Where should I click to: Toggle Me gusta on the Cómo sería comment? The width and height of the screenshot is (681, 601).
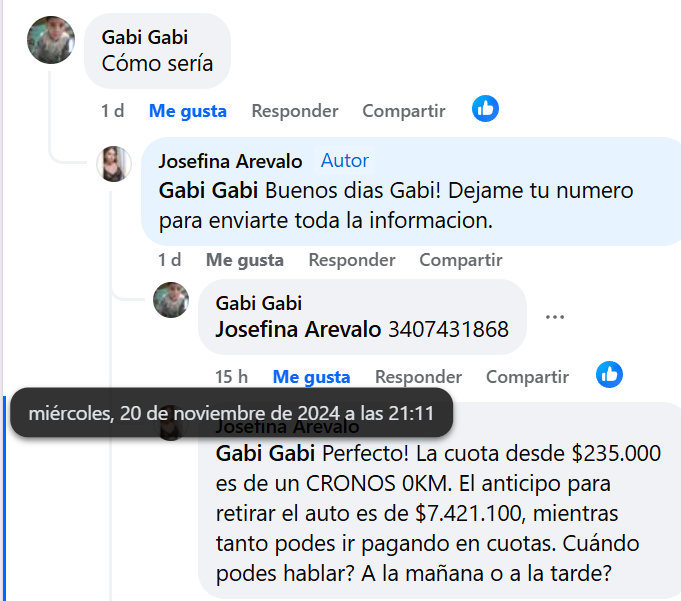188,111
